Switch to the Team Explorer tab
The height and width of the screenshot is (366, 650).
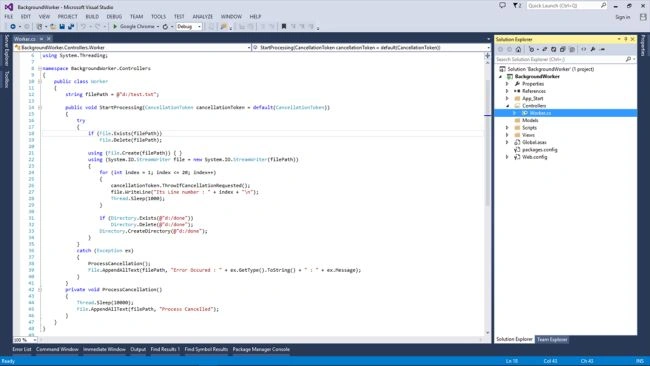click(x=552, y=339)
